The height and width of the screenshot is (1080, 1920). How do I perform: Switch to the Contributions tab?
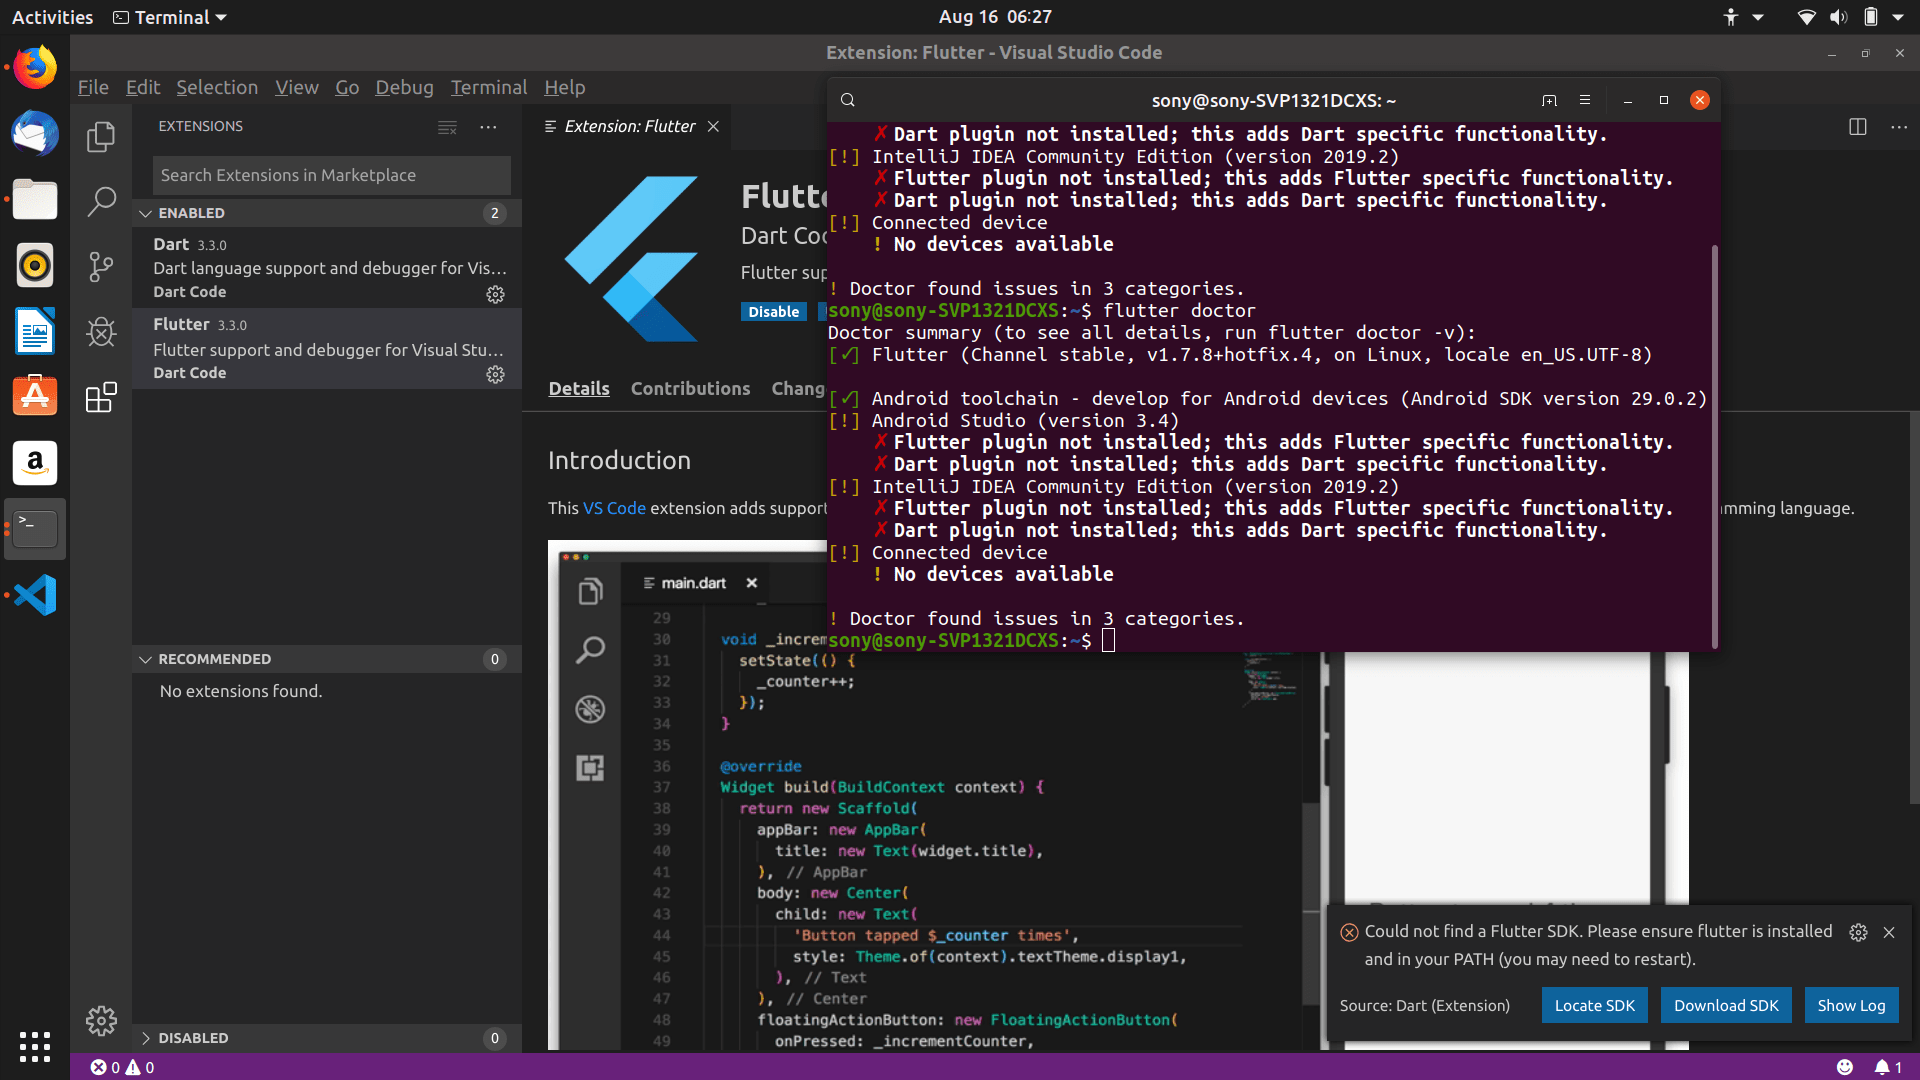690,388
